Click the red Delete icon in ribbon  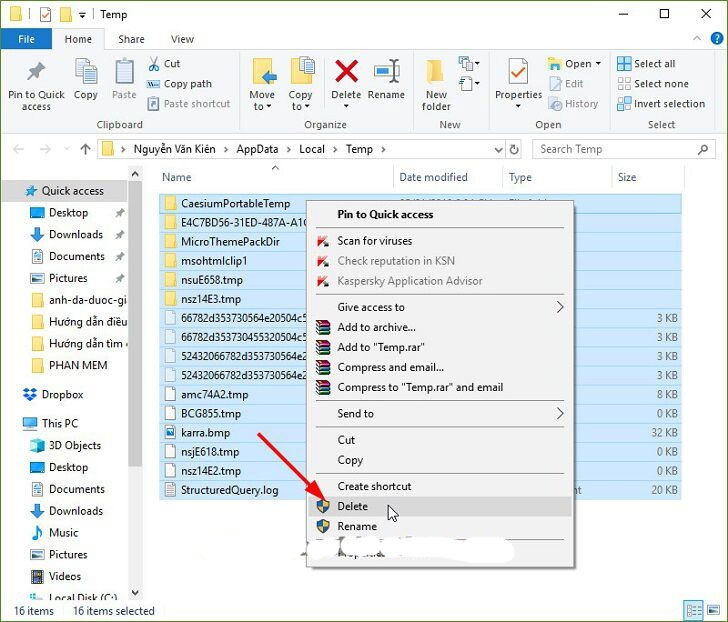[x=346, y=74]
